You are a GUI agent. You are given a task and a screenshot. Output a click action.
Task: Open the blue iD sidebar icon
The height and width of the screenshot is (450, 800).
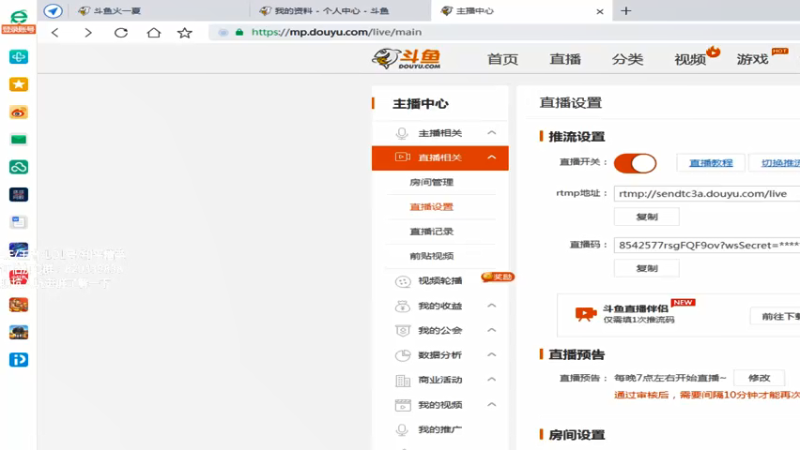[x=18, y=360]
